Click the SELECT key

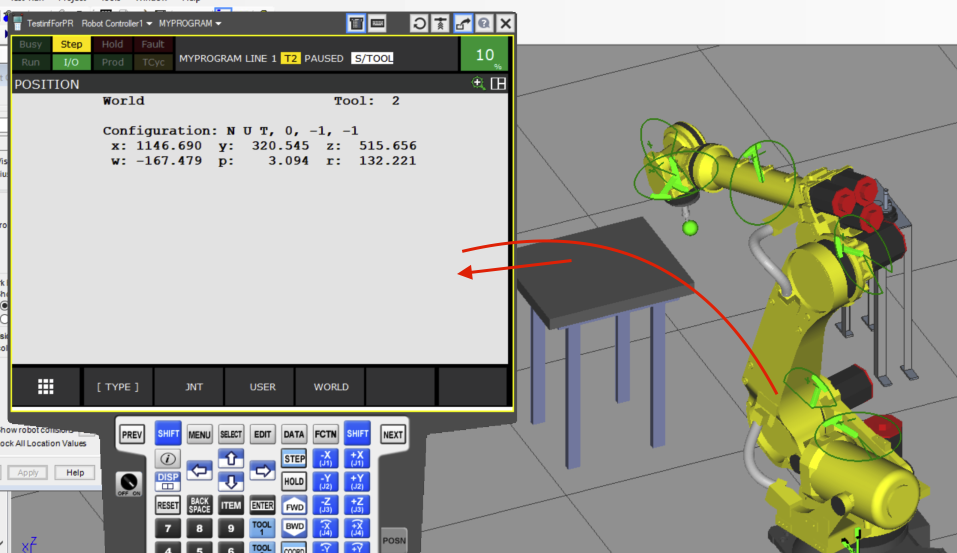[231, 435]
